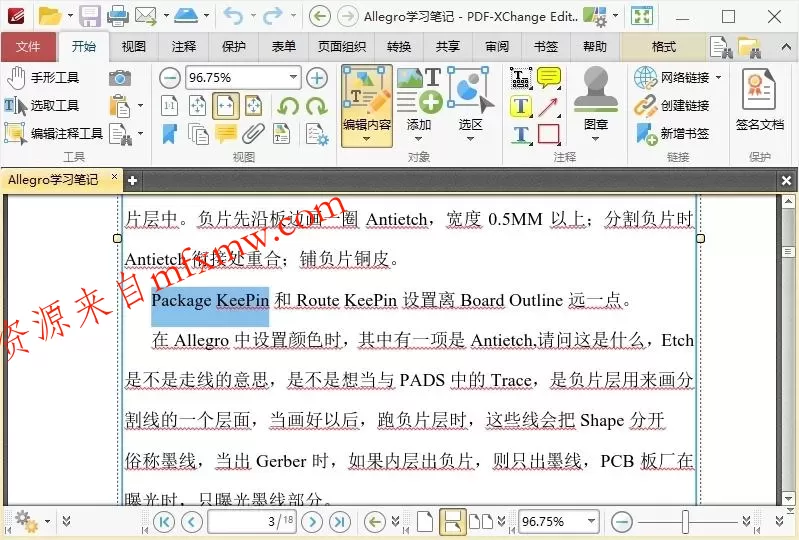
Task: Expand the 编辑内容 dropdown arrow
Action: point(366,139)
